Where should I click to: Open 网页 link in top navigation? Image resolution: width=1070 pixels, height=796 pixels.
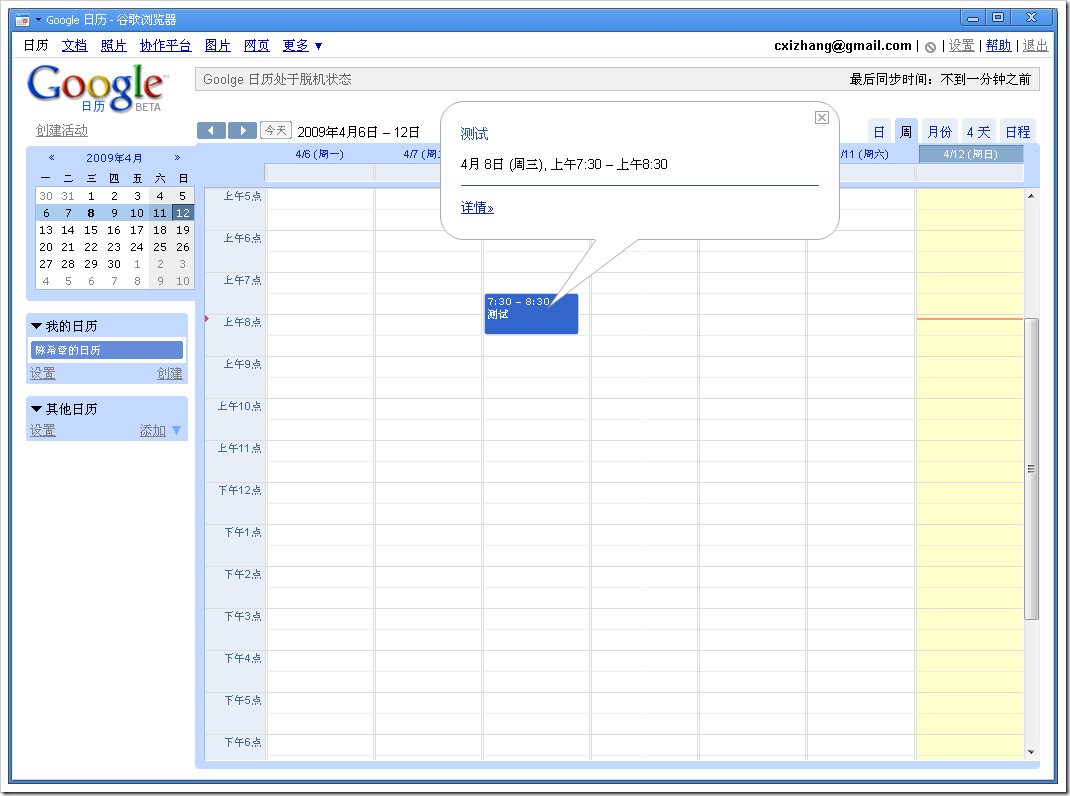pos(257,46)
